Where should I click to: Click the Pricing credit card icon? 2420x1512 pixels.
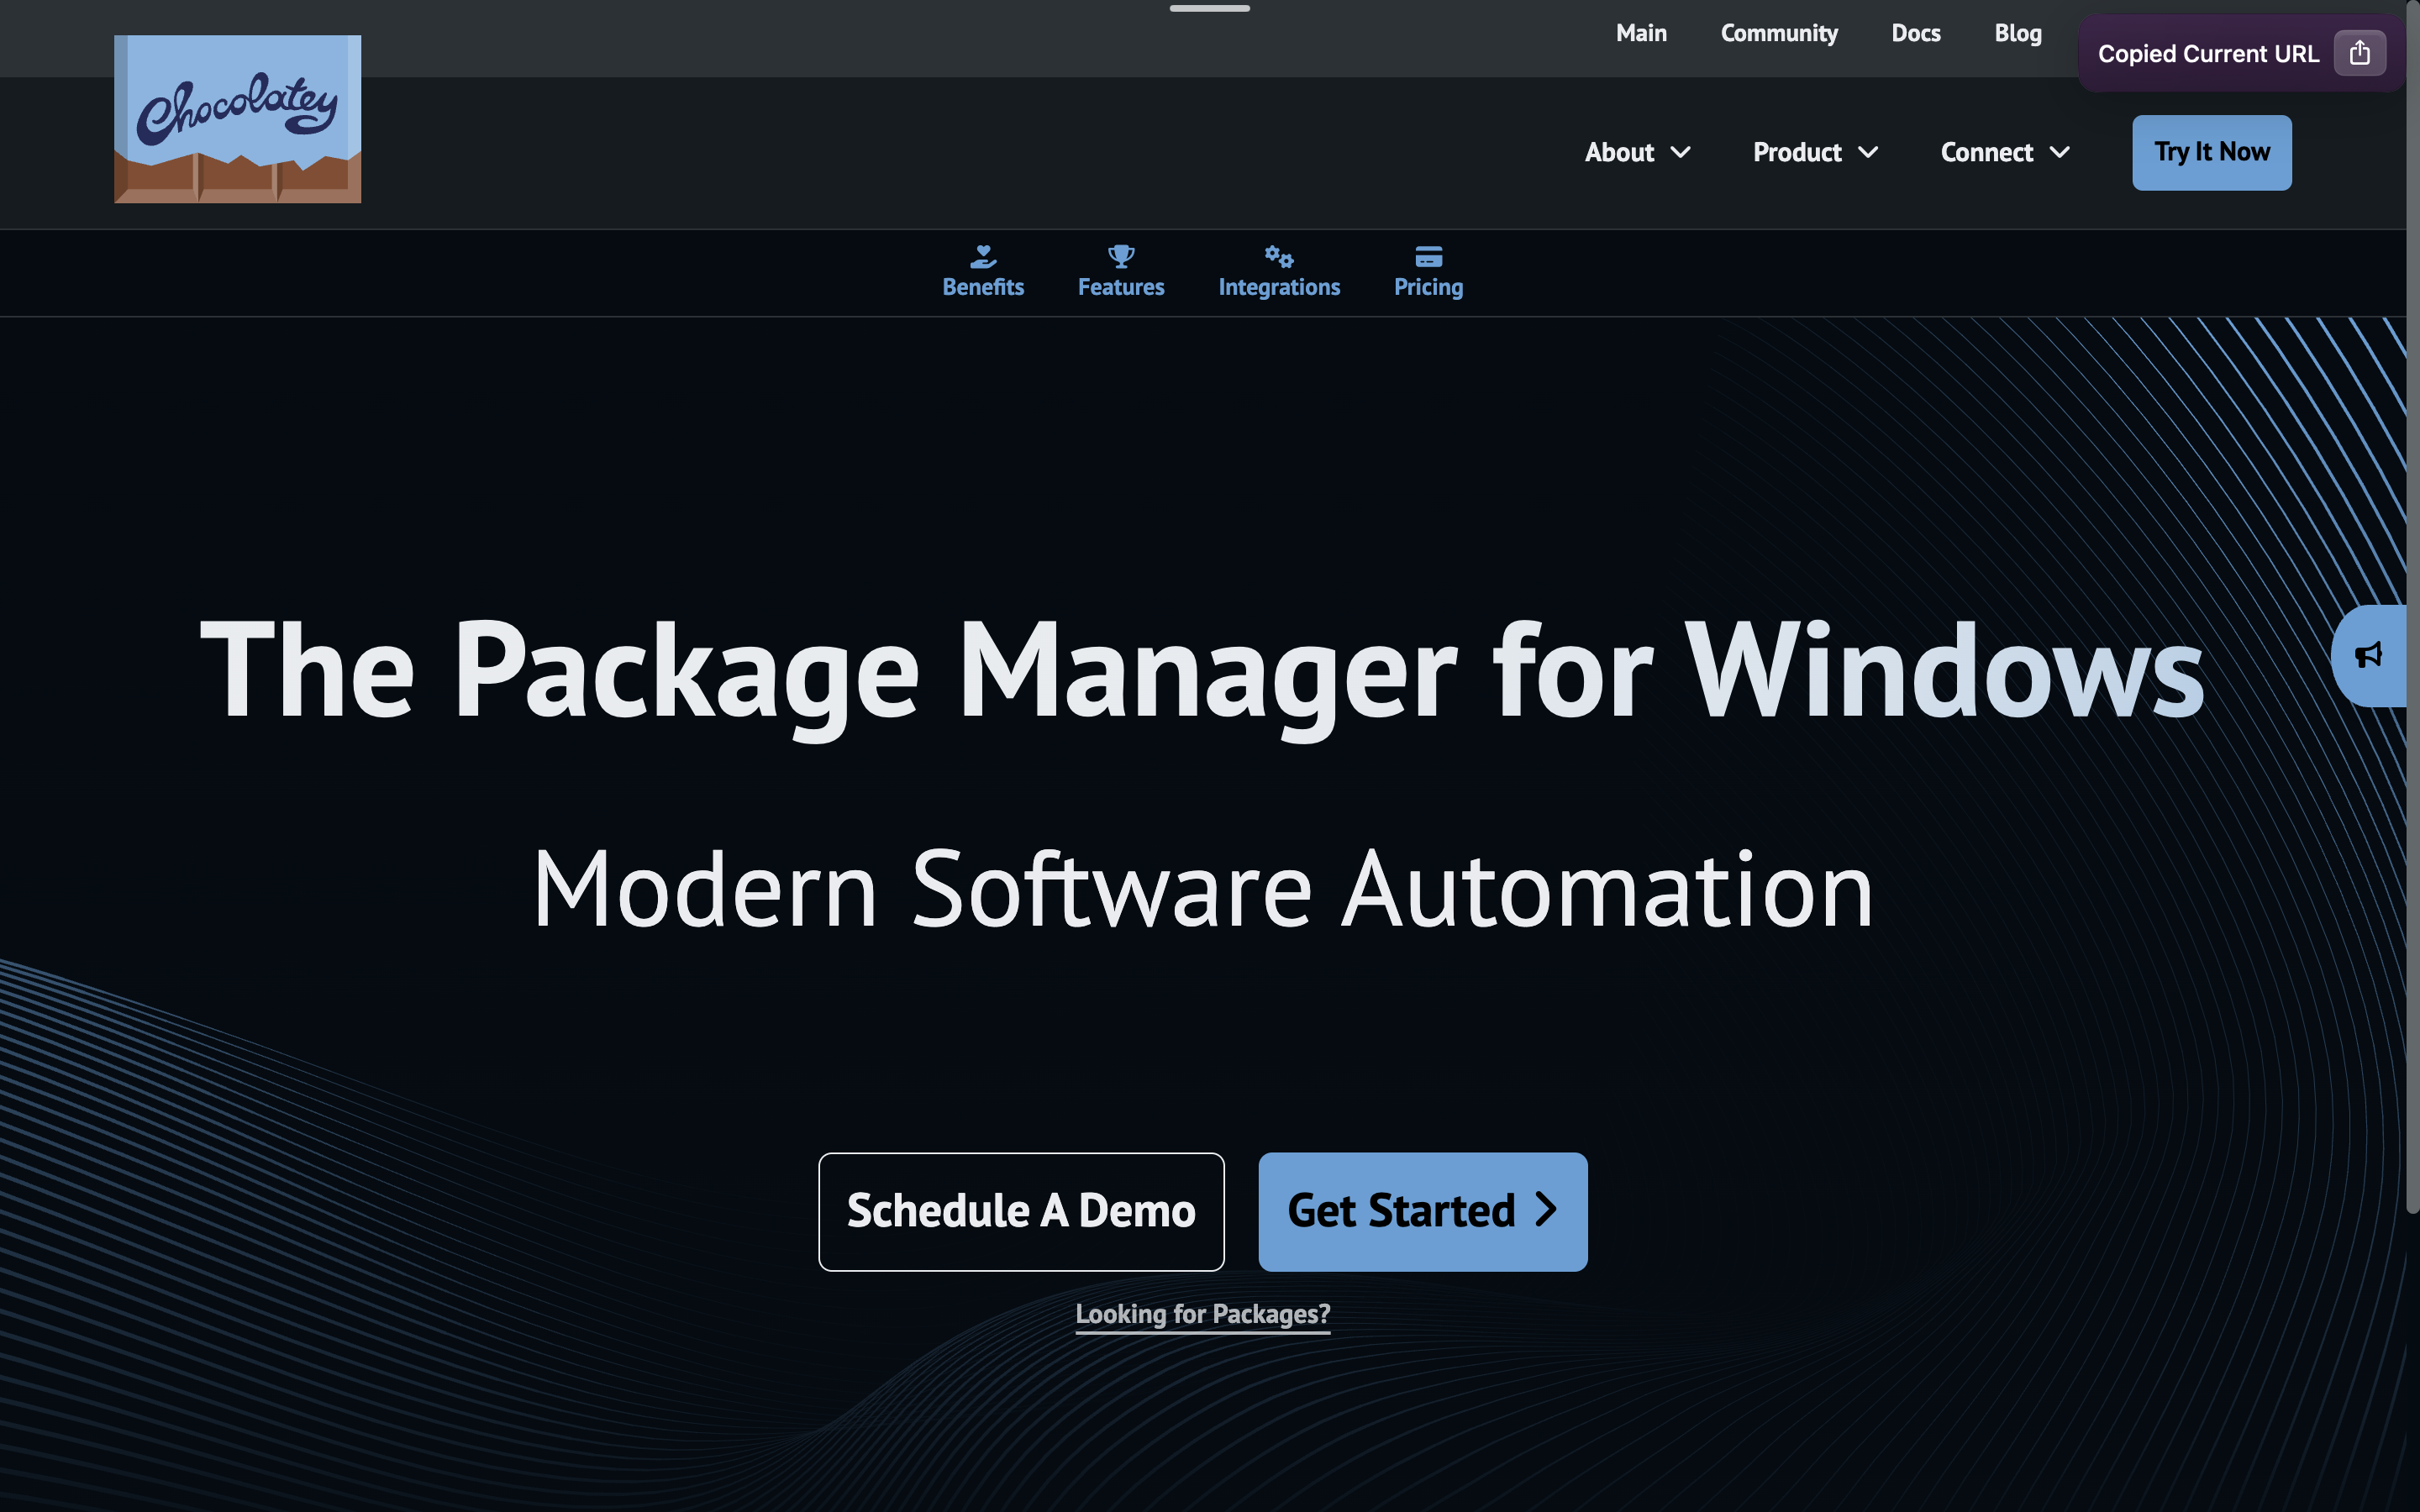(x=1428, y=257)
